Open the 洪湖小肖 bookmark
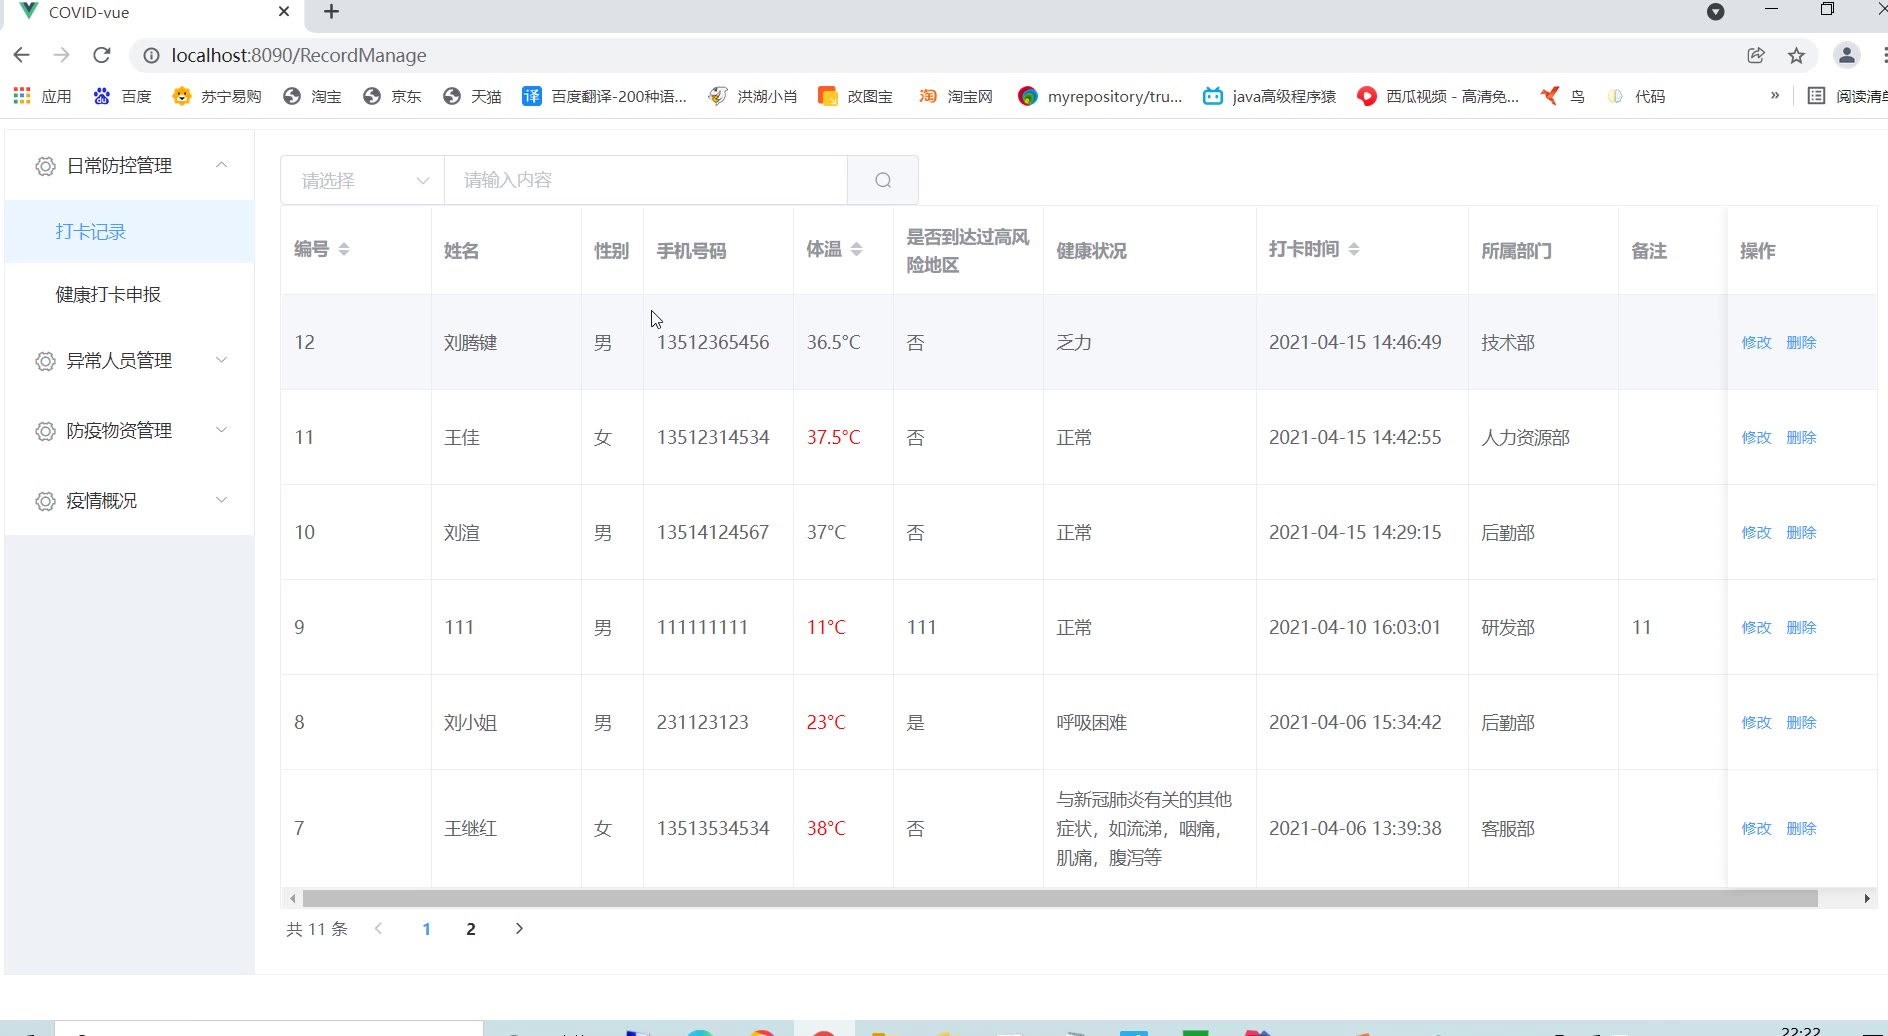 753,96
